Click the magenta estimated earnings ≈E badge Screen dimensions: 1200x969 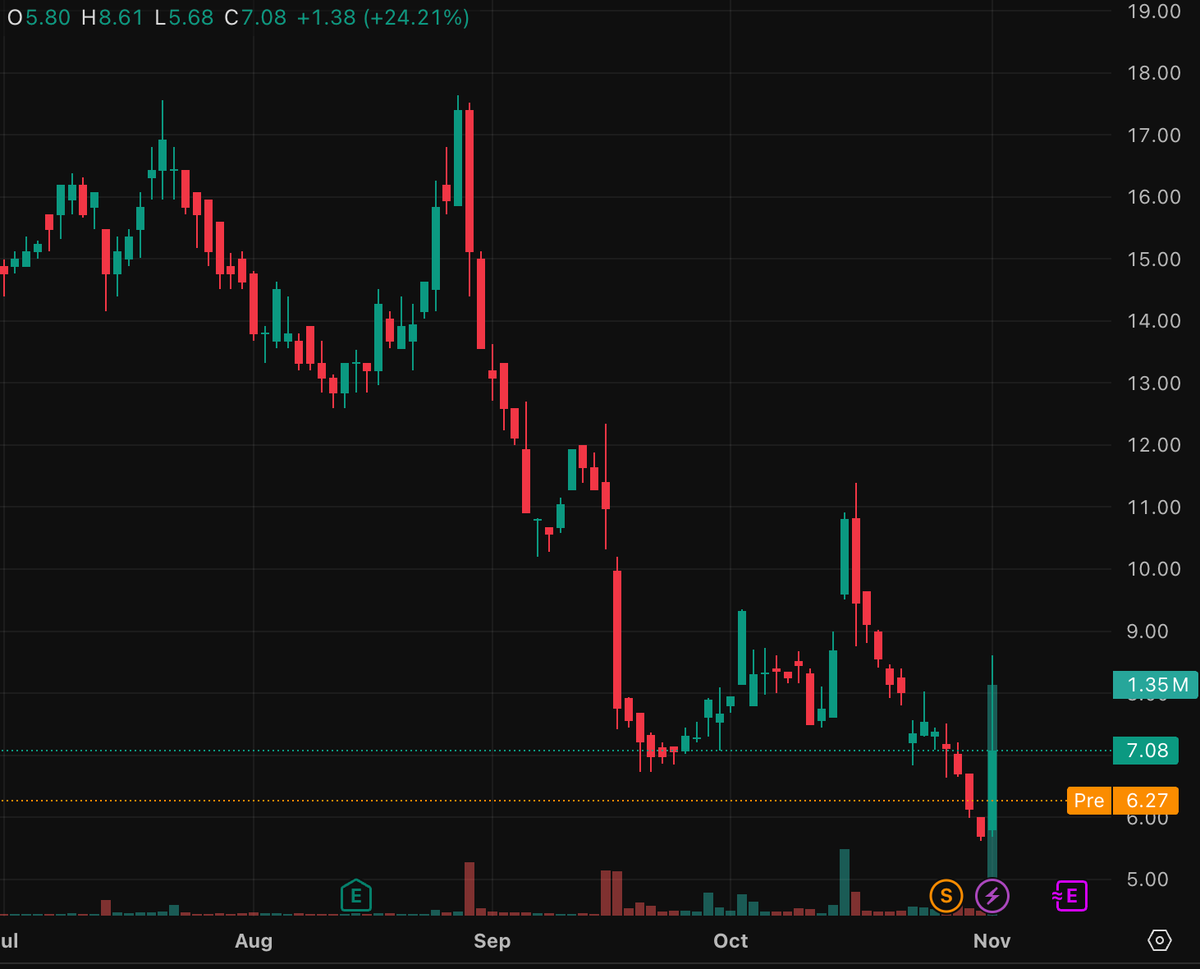tap(1070, 896)
